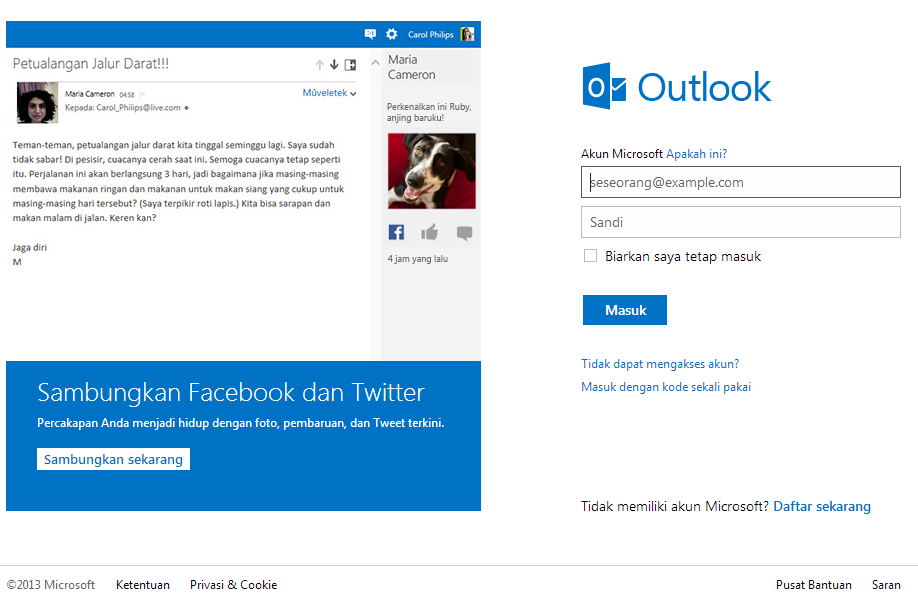This screenshot has height=601, width=918.
Task: Open Privasi & Cookie footer link
Action: 234,585
